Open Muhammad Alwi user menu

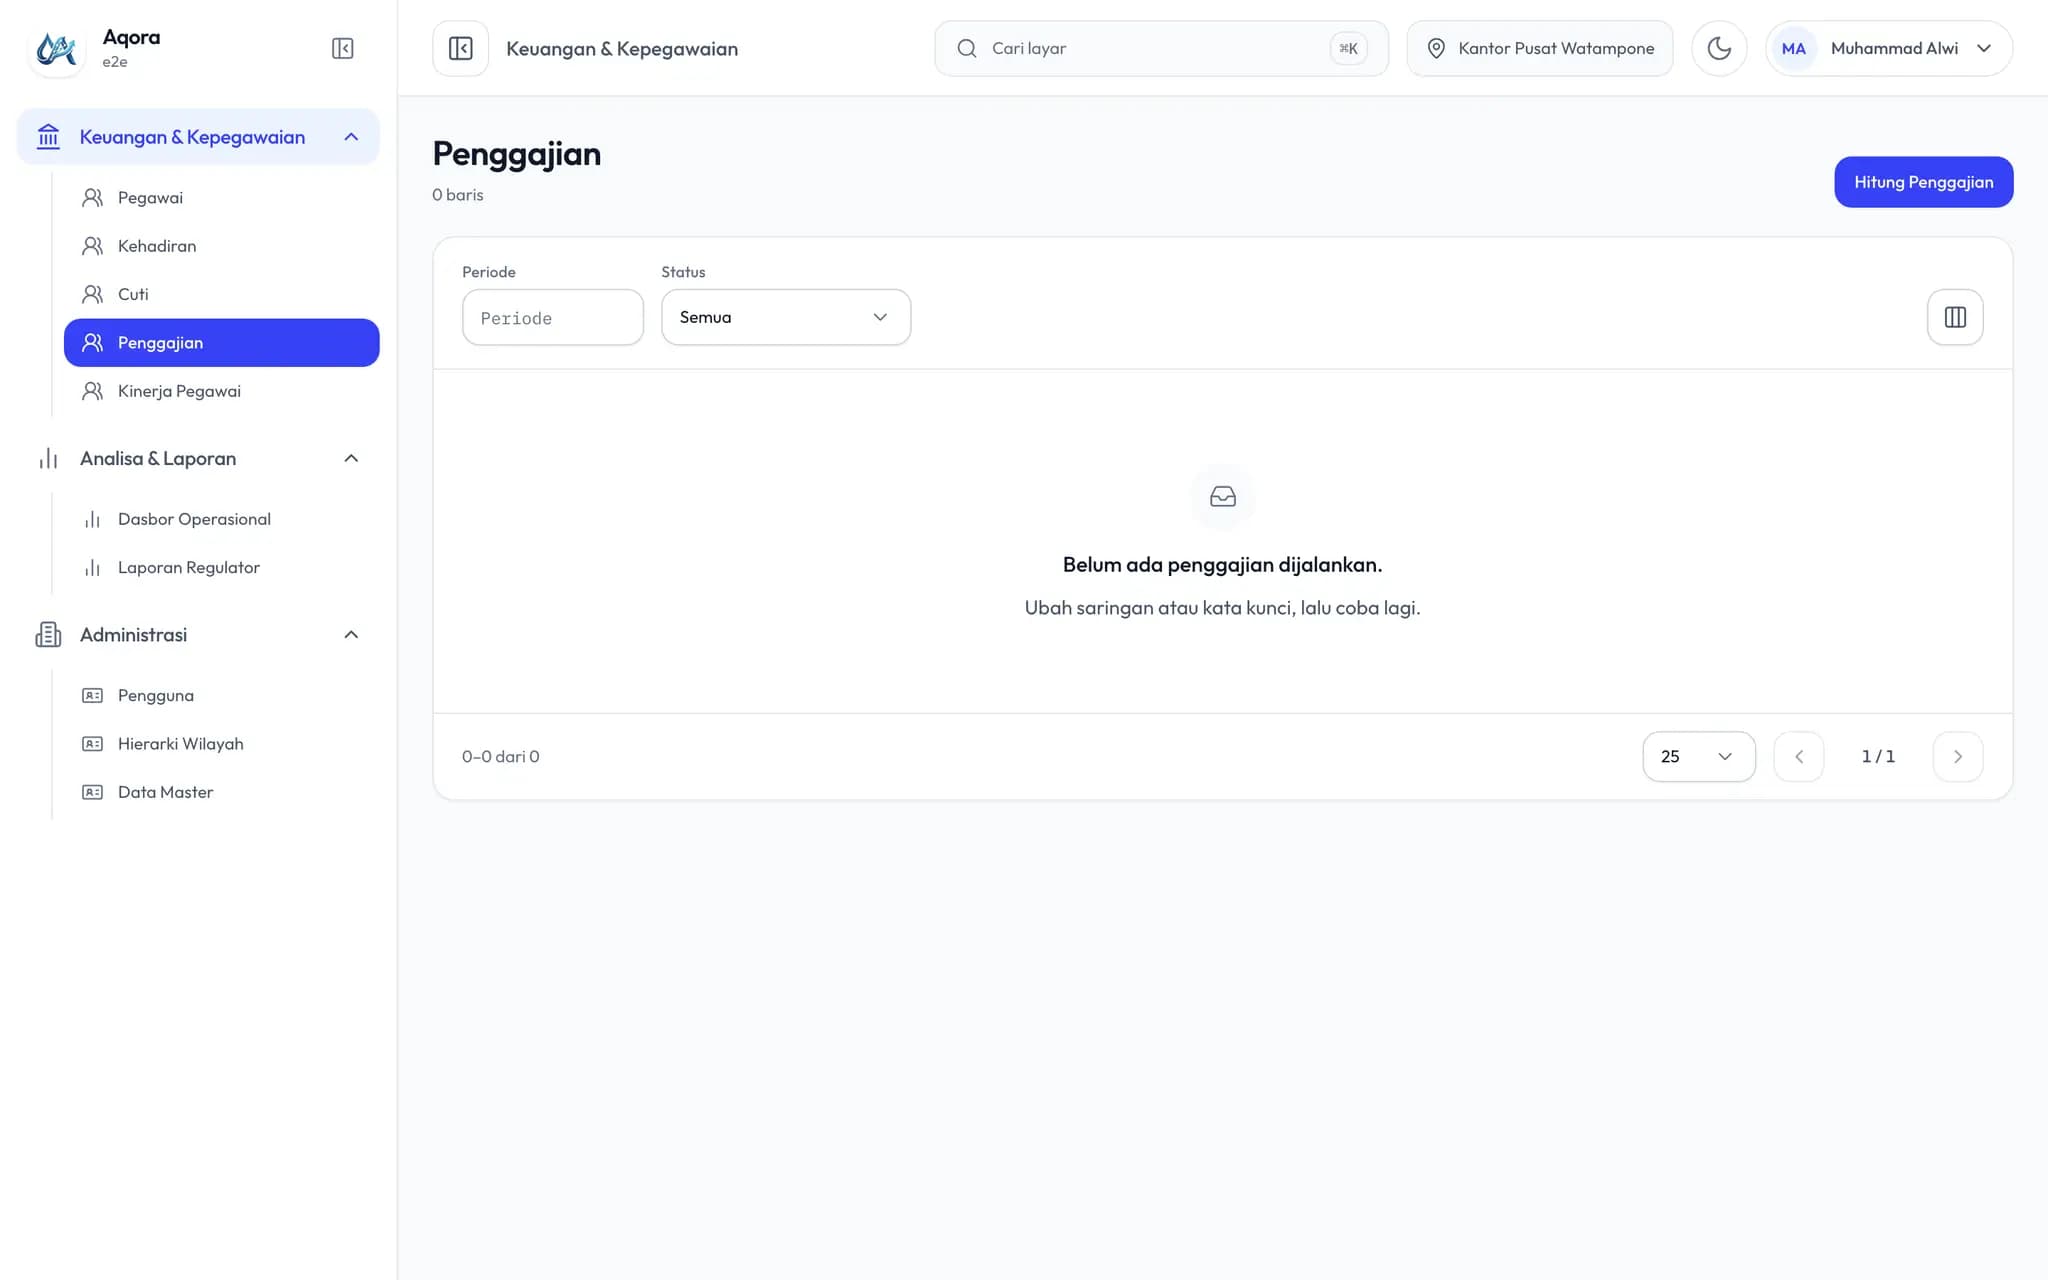point(1888,48)
